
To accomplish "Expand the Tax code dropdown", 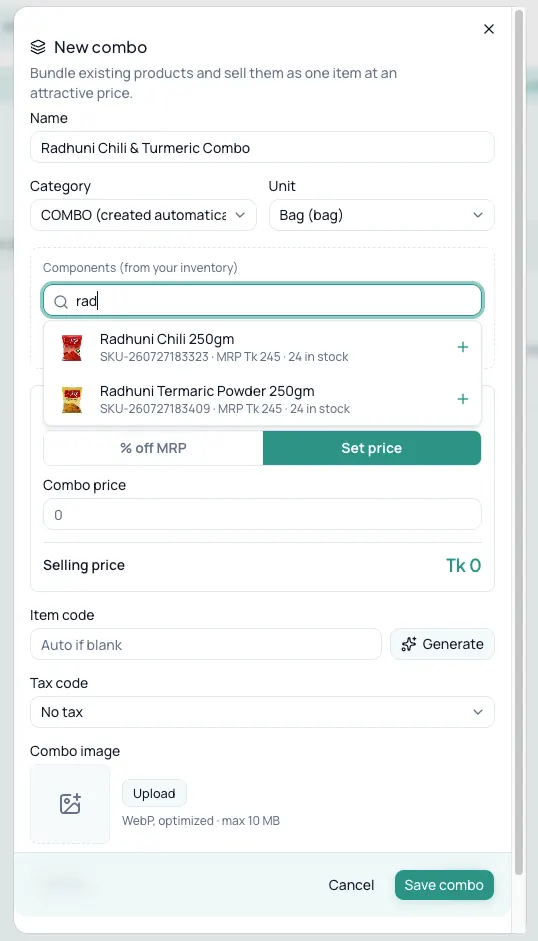I will [x=262, y=712].
